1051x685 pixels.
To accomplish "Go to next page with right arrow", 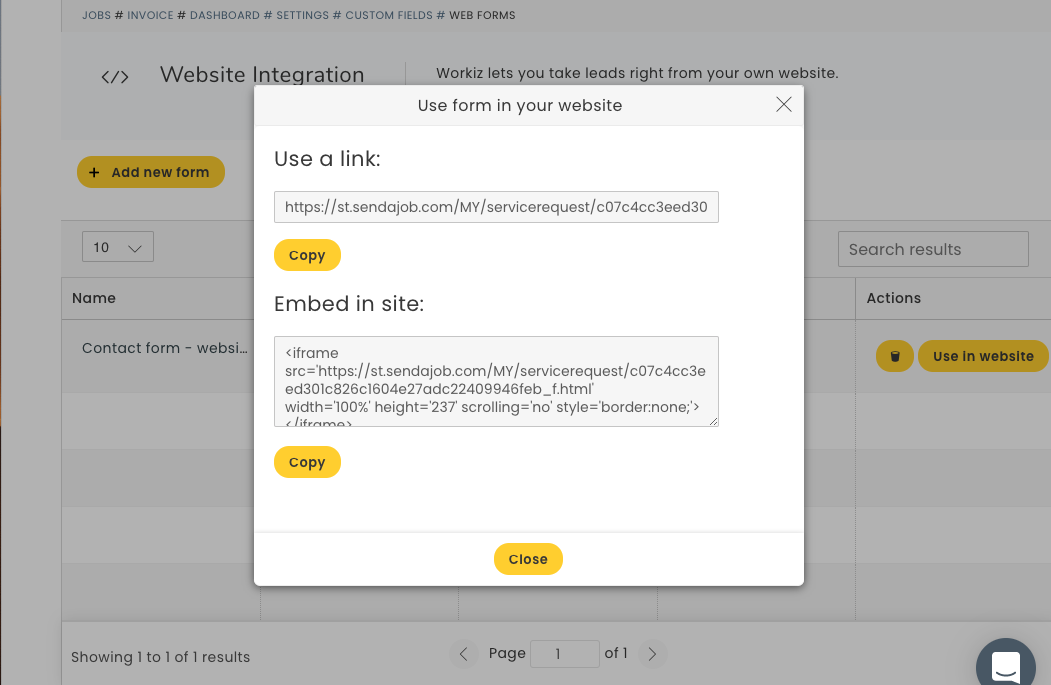I will coord(652,653).
